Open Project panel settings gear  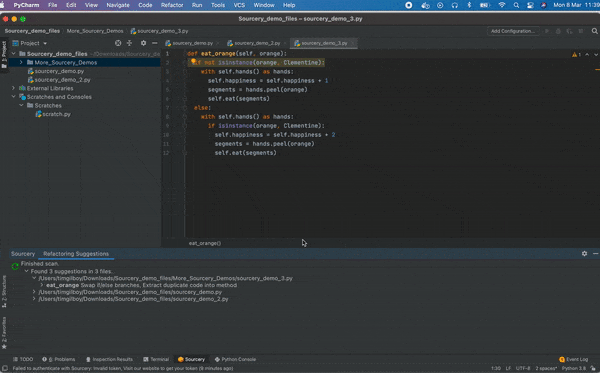pyautogui.click(x=143, y=43)
